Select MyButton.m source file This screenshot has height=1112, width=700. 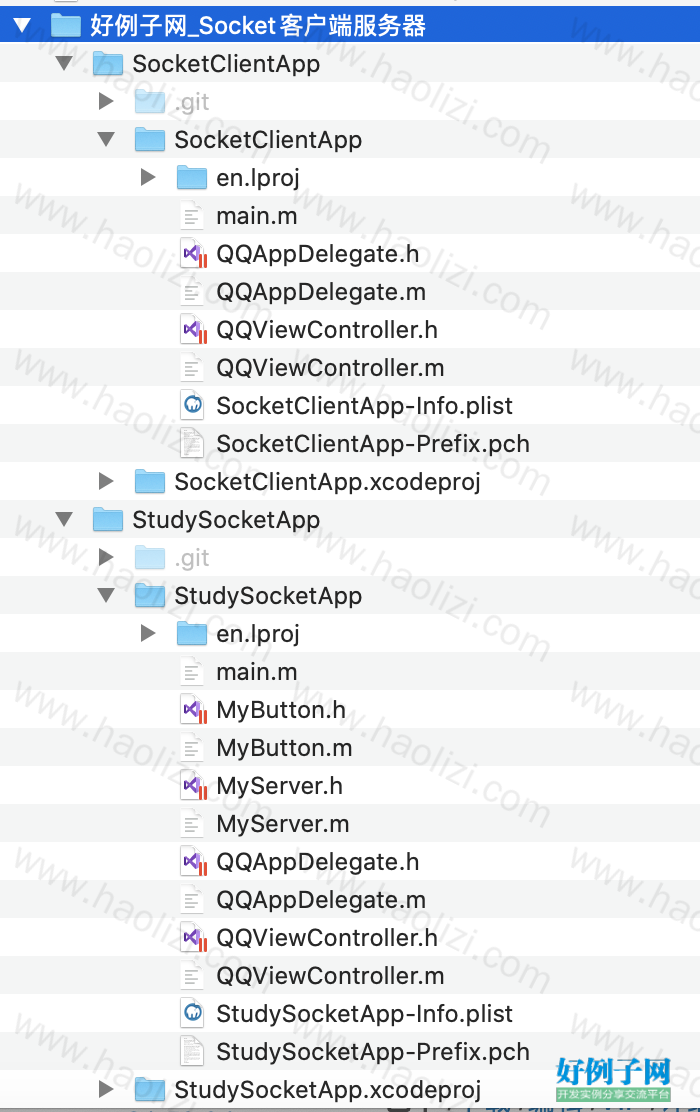click(284, 748)
